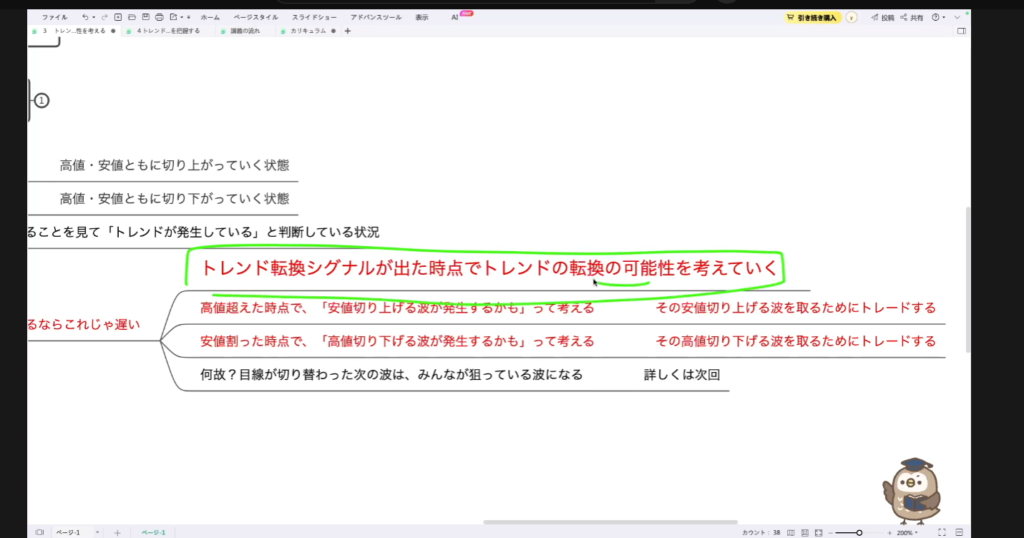Click the Open folder icon
The height and width of the screenshot is (538, 1024).
pos(133,17)
